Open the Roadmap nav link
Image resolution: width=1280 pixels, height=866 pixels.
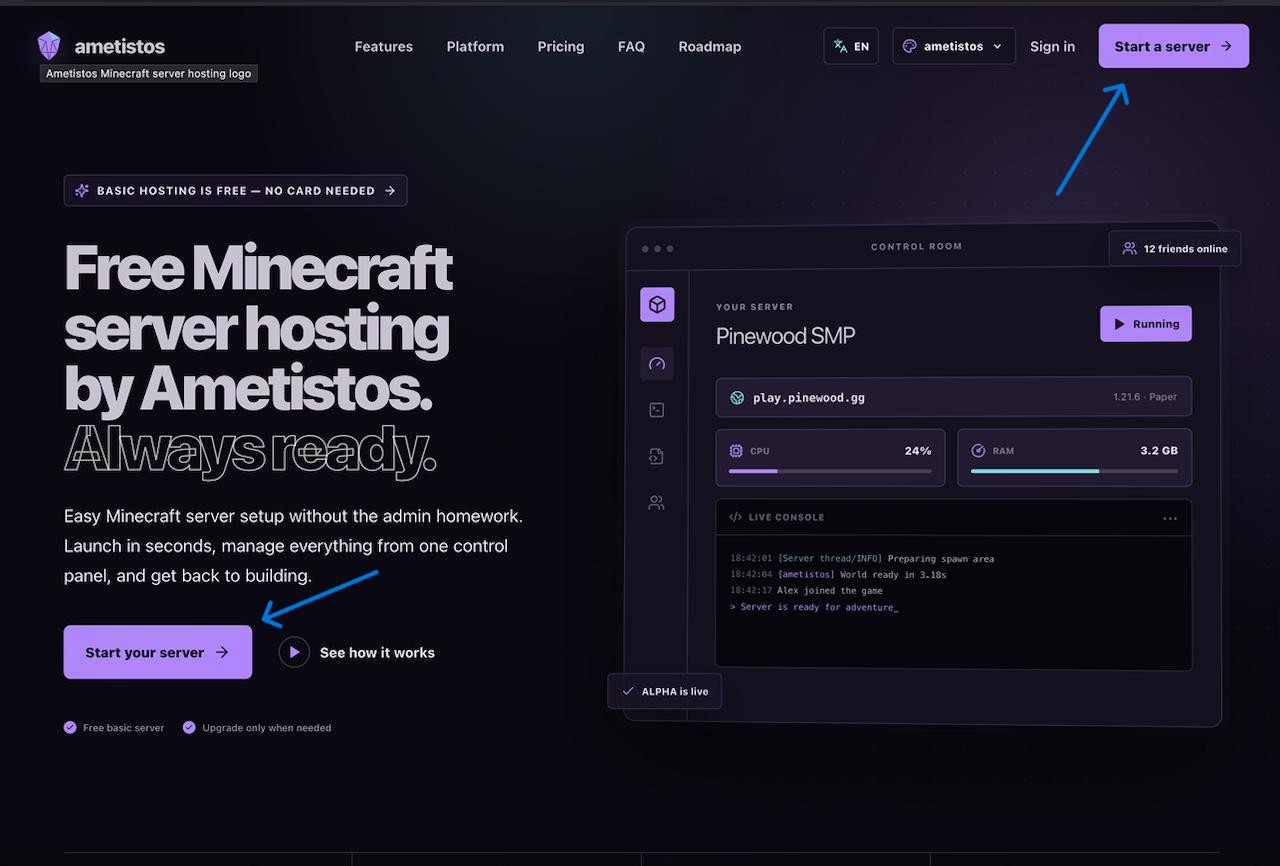(x=710, y=47)
